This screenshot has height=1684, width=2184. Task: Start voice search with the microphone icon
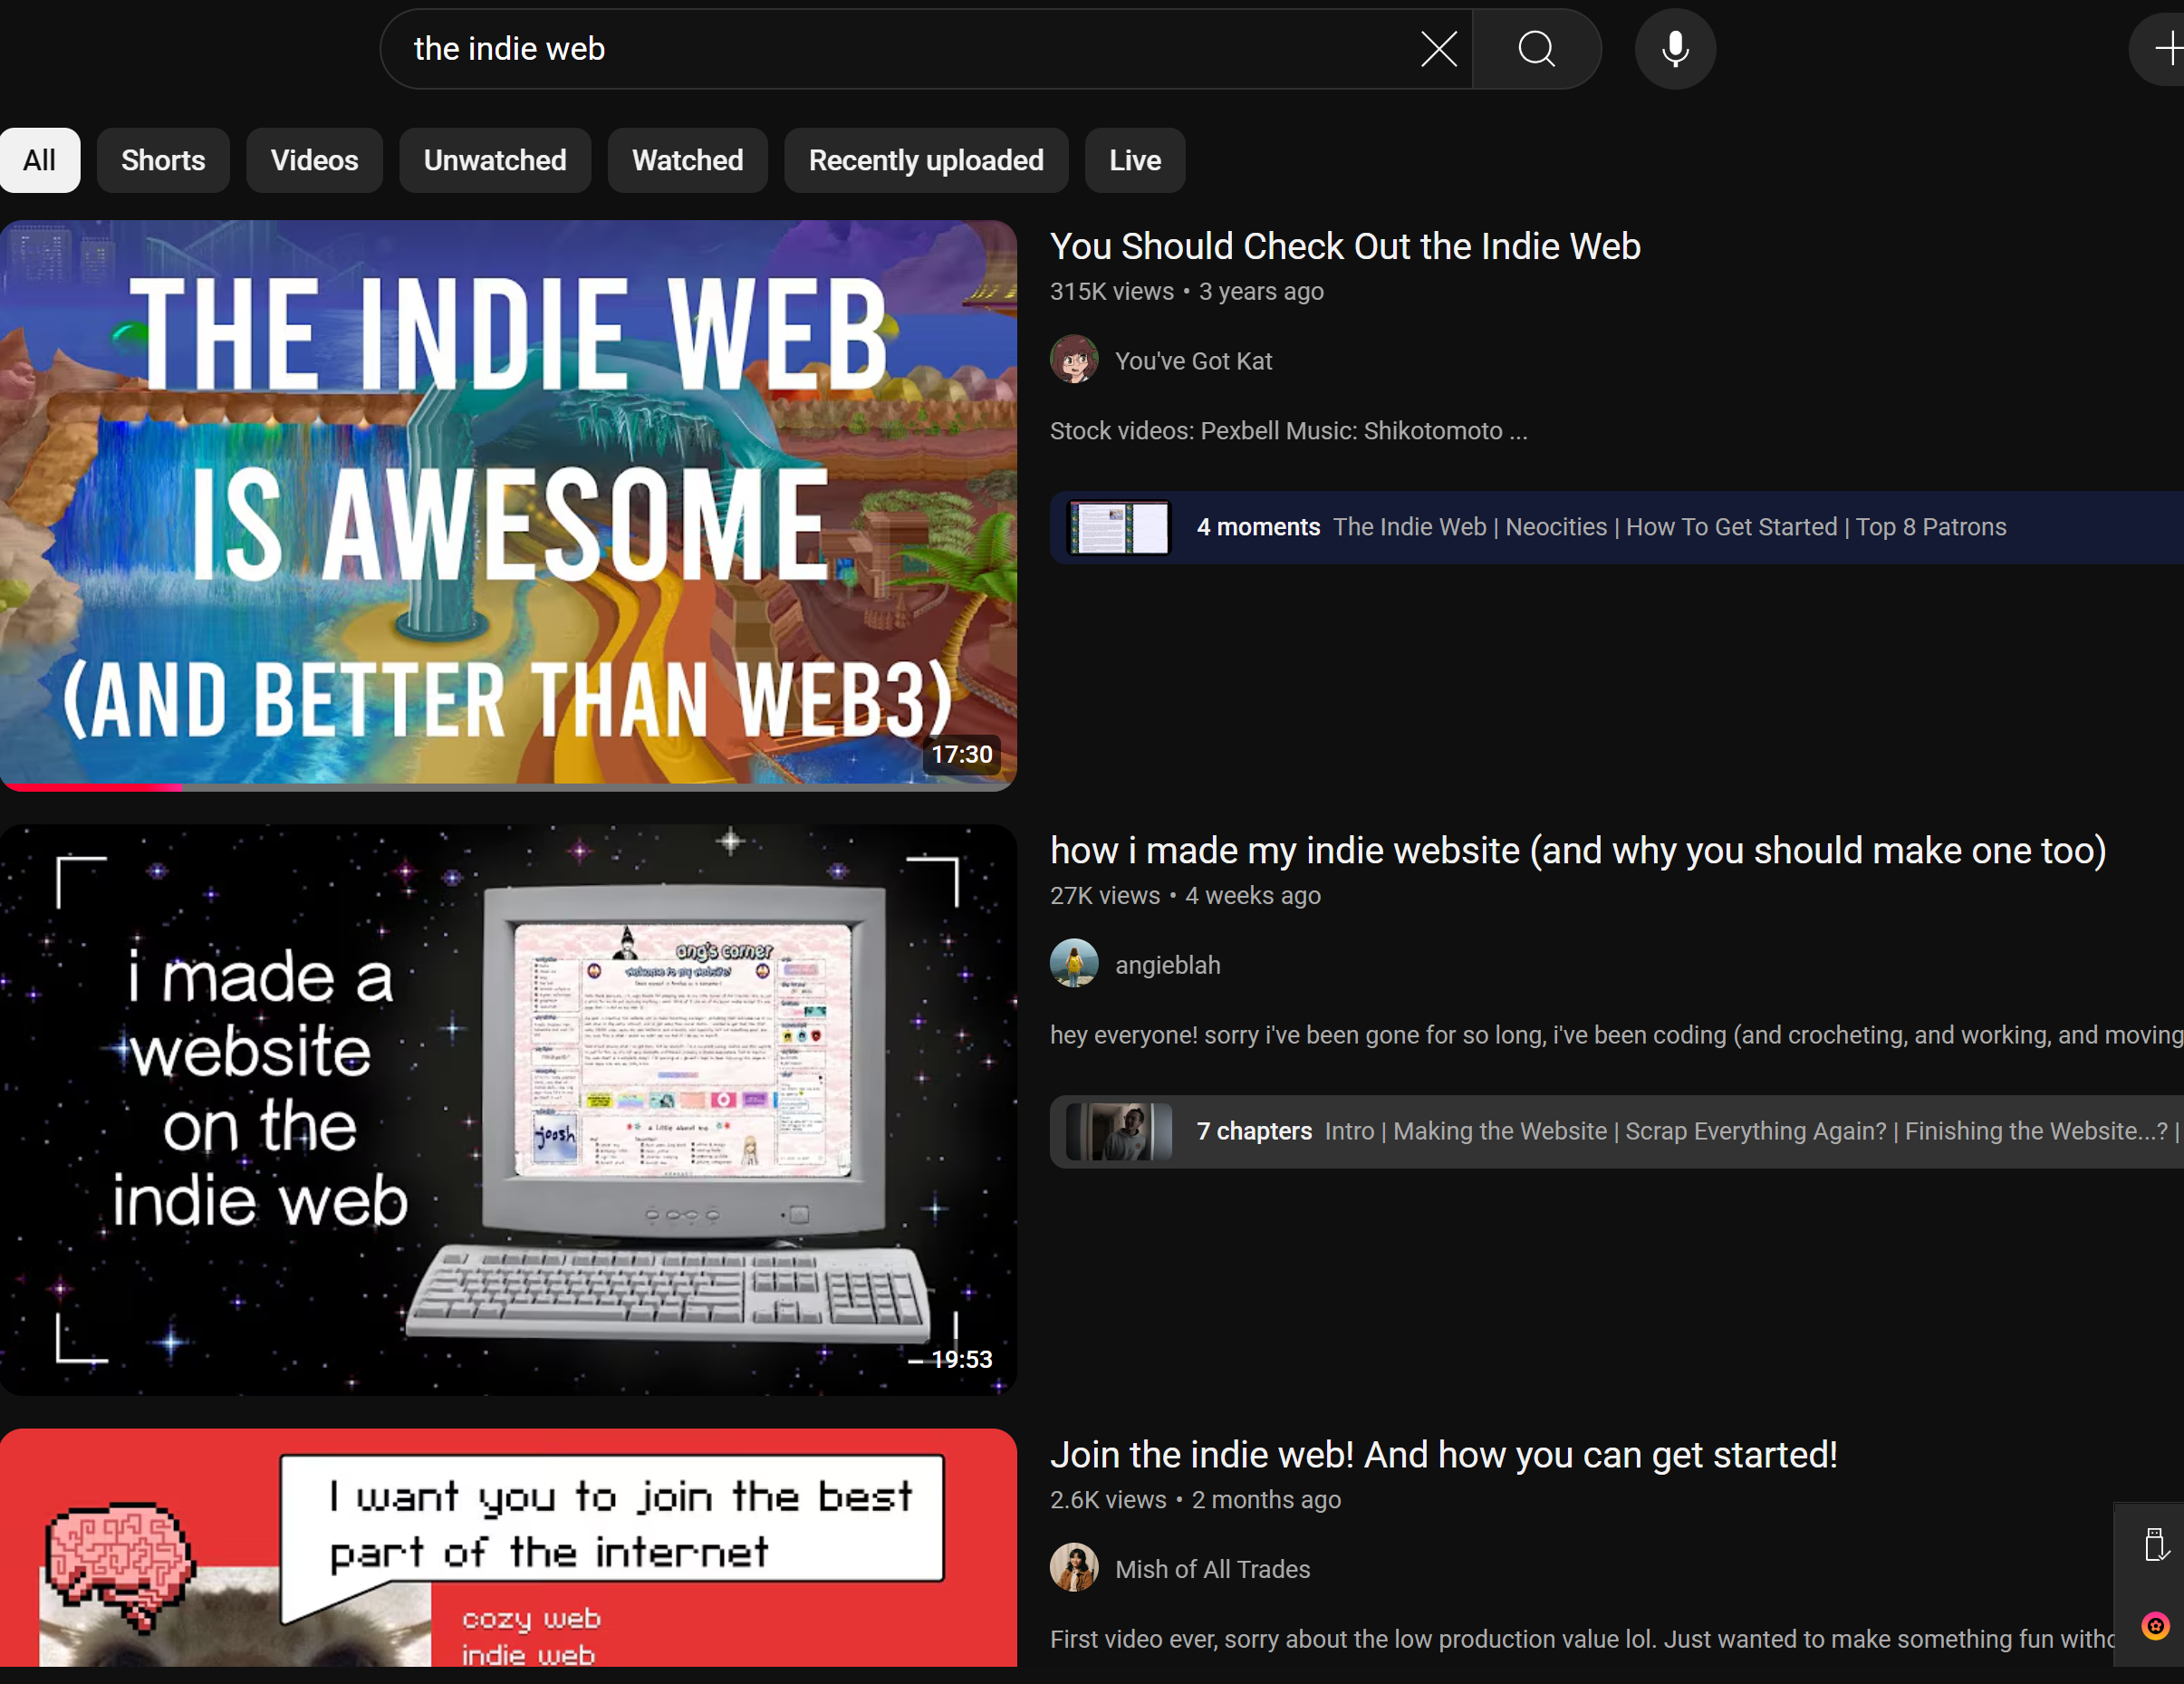1675,49
